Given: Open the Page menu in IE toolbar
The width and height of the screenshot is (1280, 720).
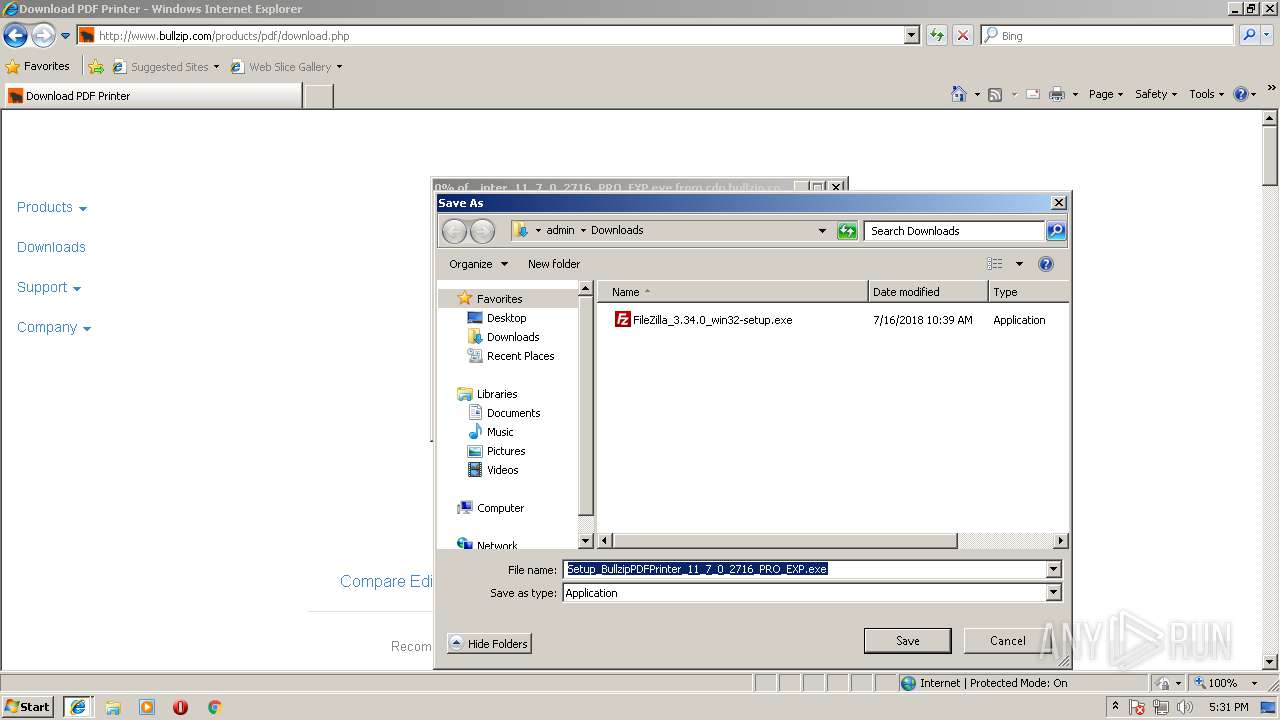Looking at the screenshot, I should [1105, 94].
